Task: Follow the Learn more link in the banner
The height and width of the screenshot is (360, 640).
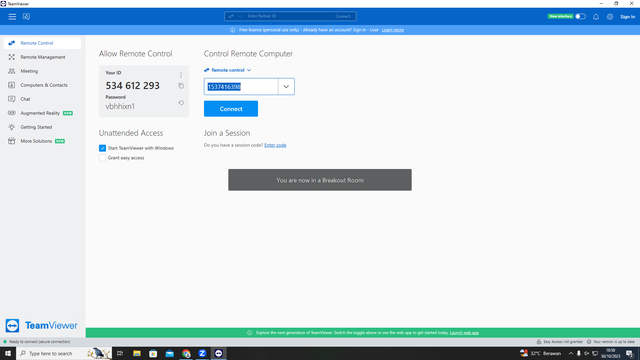Action: (393, 30)
